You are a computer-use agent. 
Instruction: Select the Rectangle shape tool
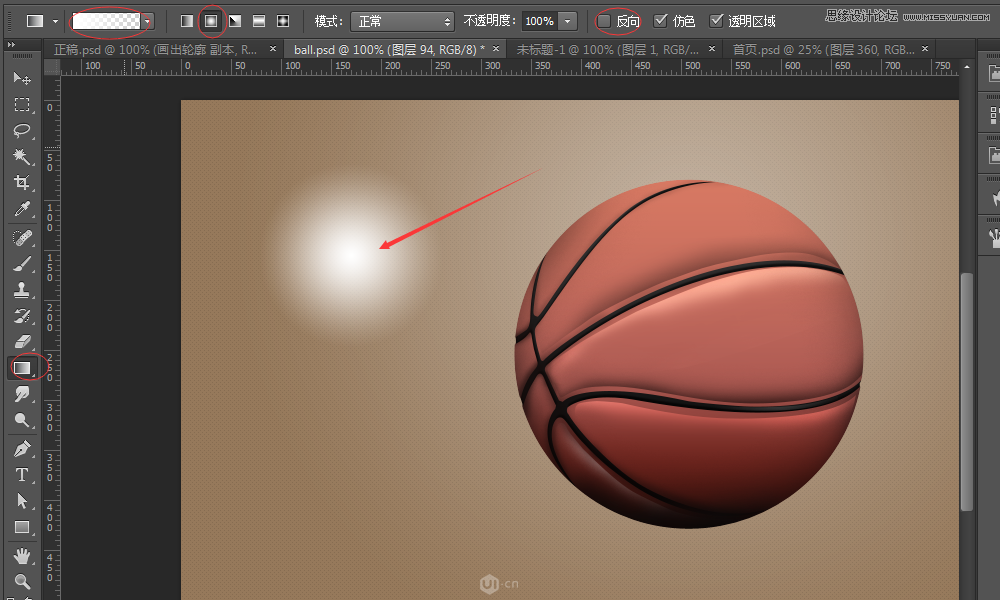click(x=22, y=527)
